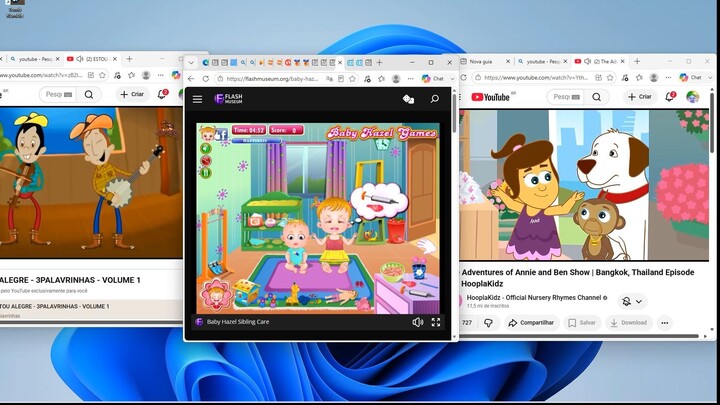This screenshot has height=405, width=720.
Task: Mute The Adventures tab via speaker icon
Action: [x=587, y=61]
